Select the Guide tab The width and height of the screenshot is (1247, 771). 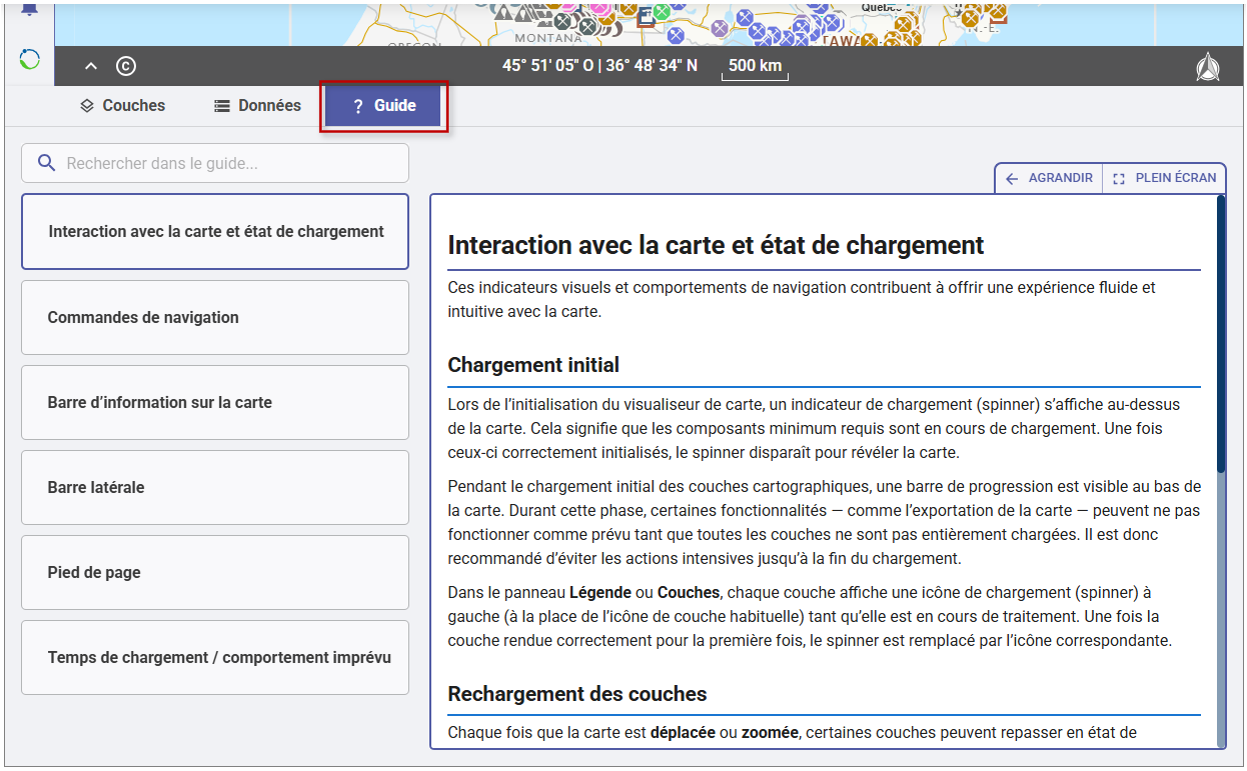pos(384,106)
